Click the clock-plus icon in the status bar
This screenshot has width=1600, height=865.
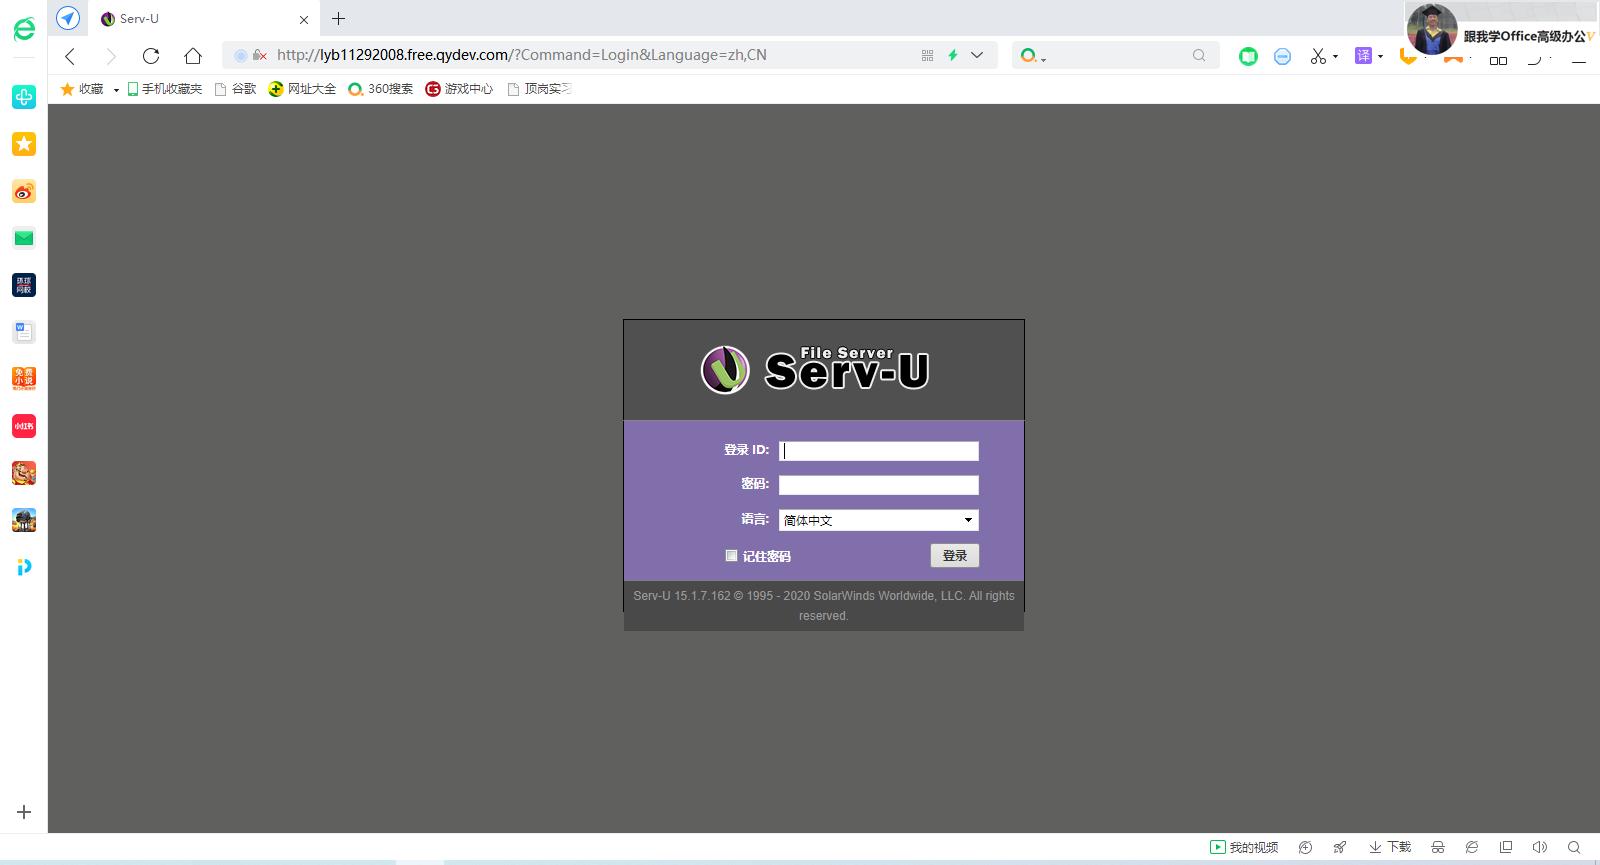click(1305, 847)
